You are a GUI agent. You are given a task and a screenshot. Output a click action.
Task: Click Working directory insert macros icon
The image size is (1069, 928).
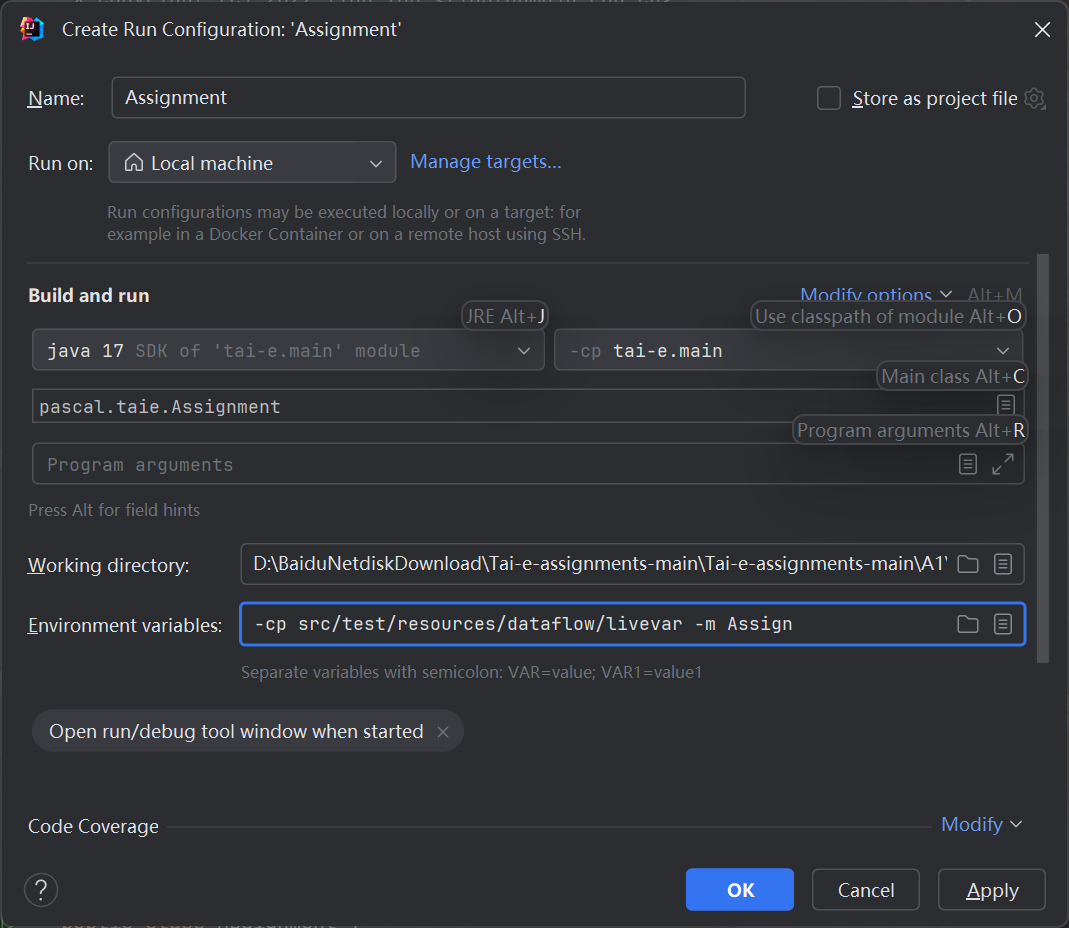(1003, 564)
